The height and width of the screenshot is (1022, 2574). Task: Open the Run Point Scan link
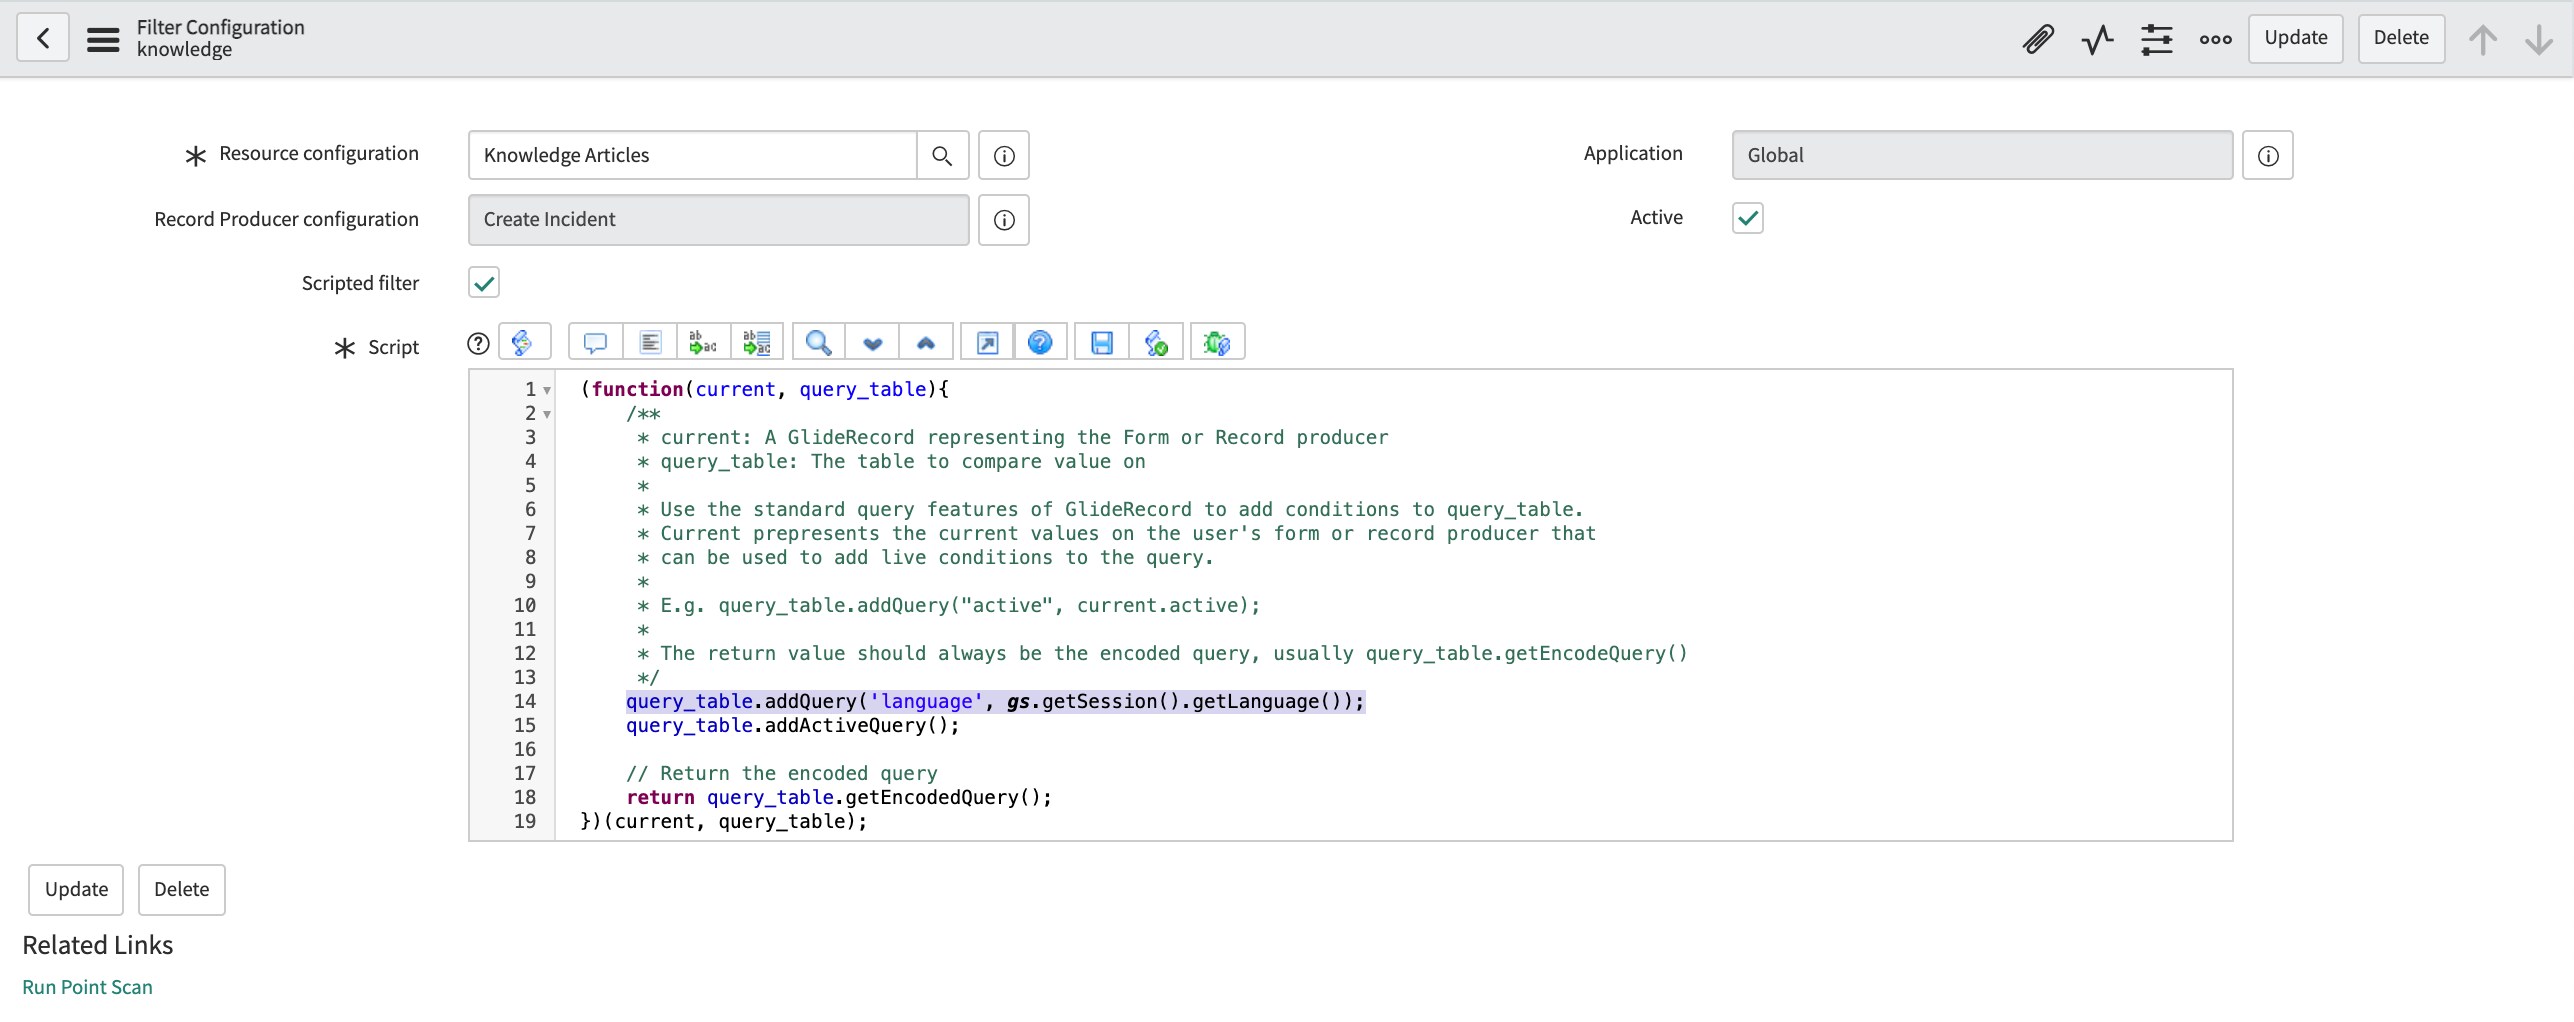click(x=87, y=987)
